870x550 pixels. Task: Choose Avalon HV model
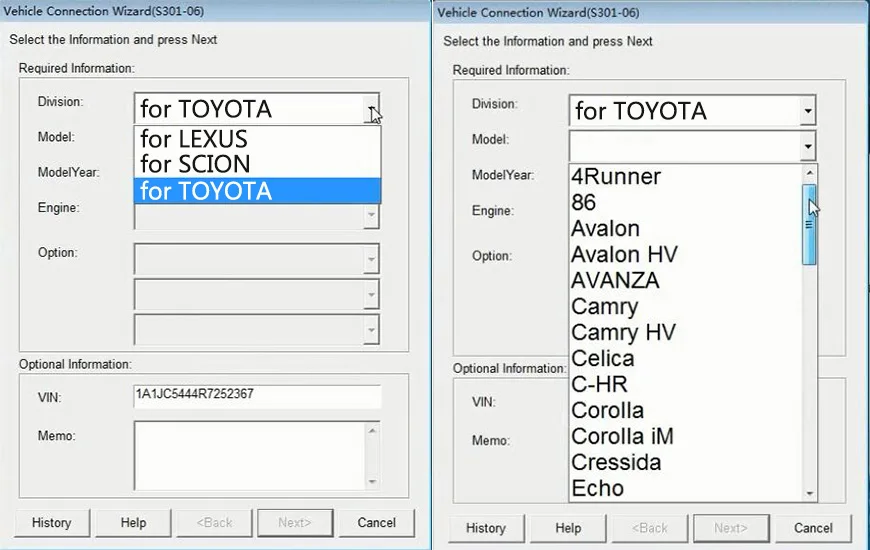pyautogui.click(x=686, y=254)
